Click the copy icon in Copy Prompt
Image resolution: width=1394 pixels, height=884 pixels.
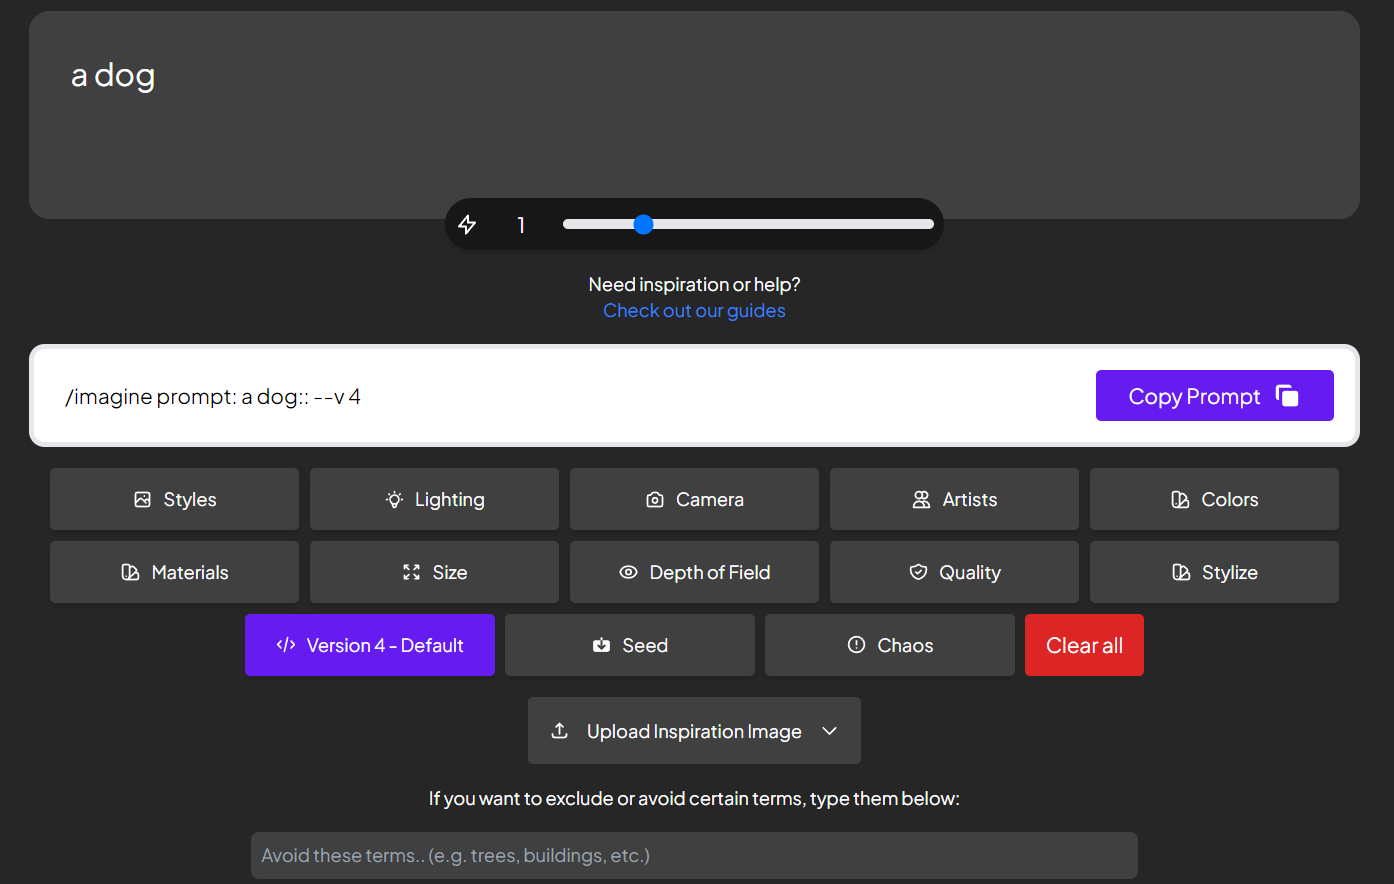point(1287,396)
